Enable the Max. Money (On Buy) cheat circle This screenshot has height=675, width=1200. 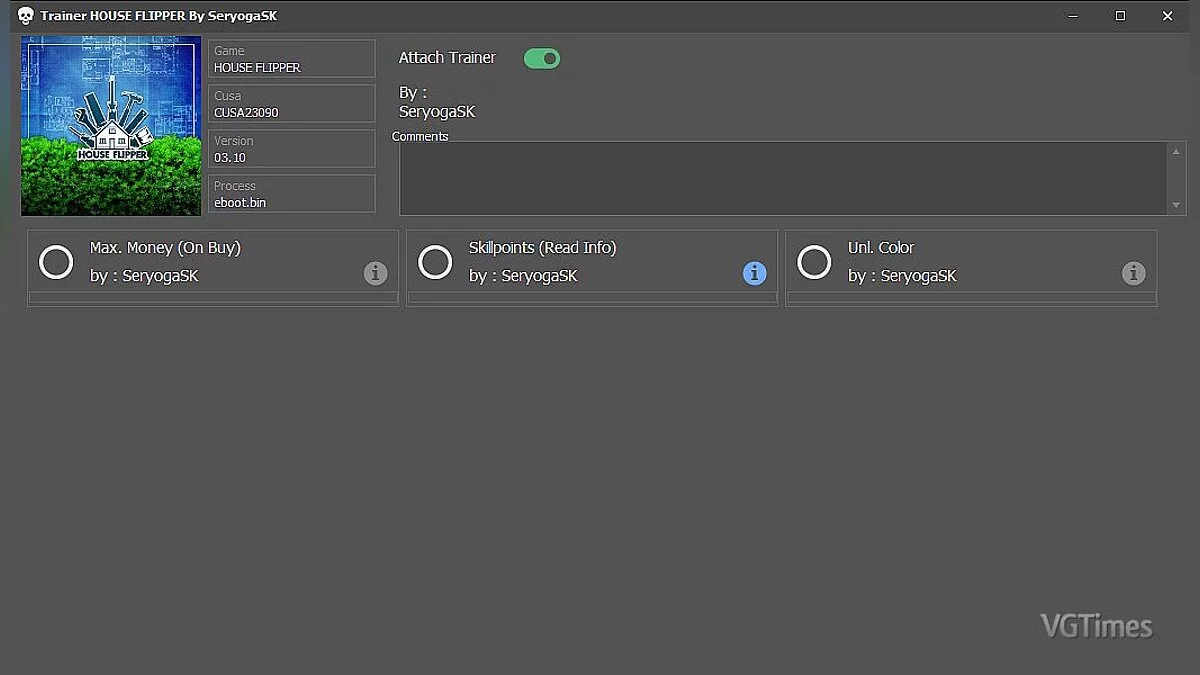pyautogui.click(x=56, y=262)
